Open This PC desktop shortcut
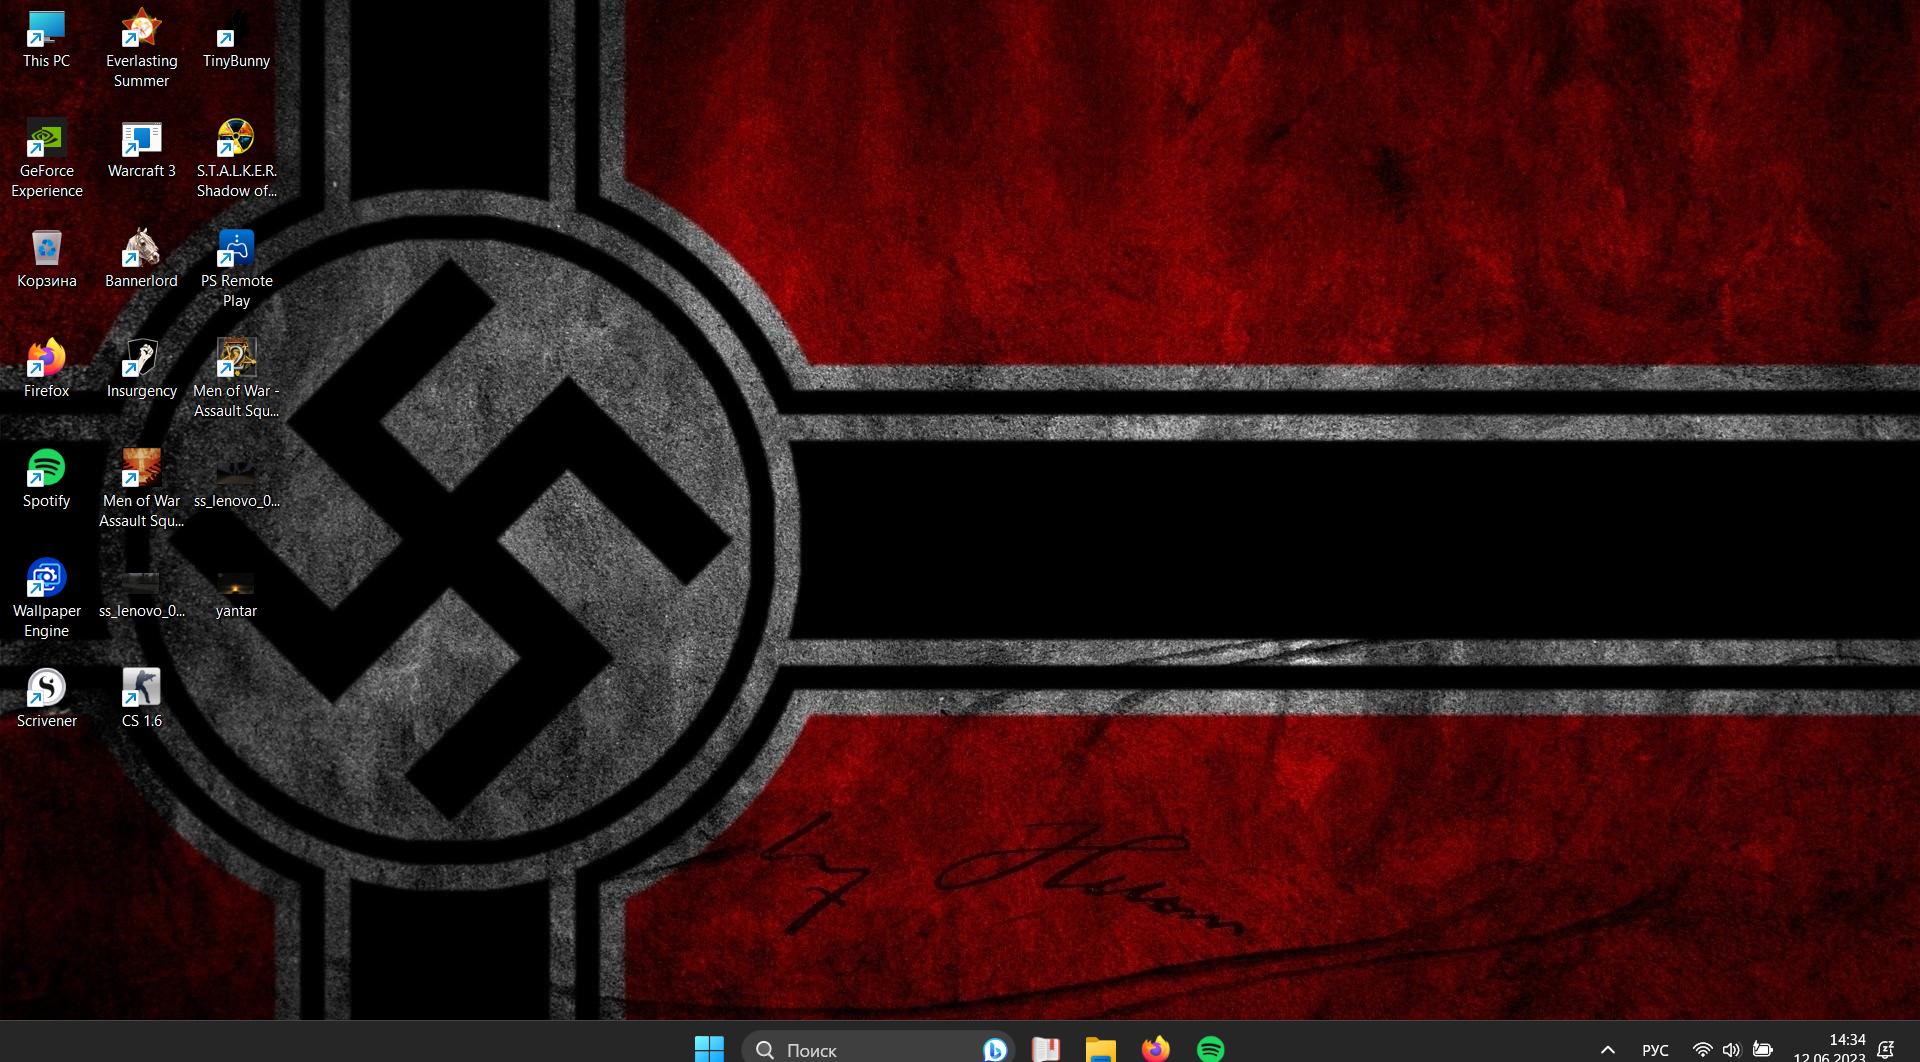 pos(46,40)
